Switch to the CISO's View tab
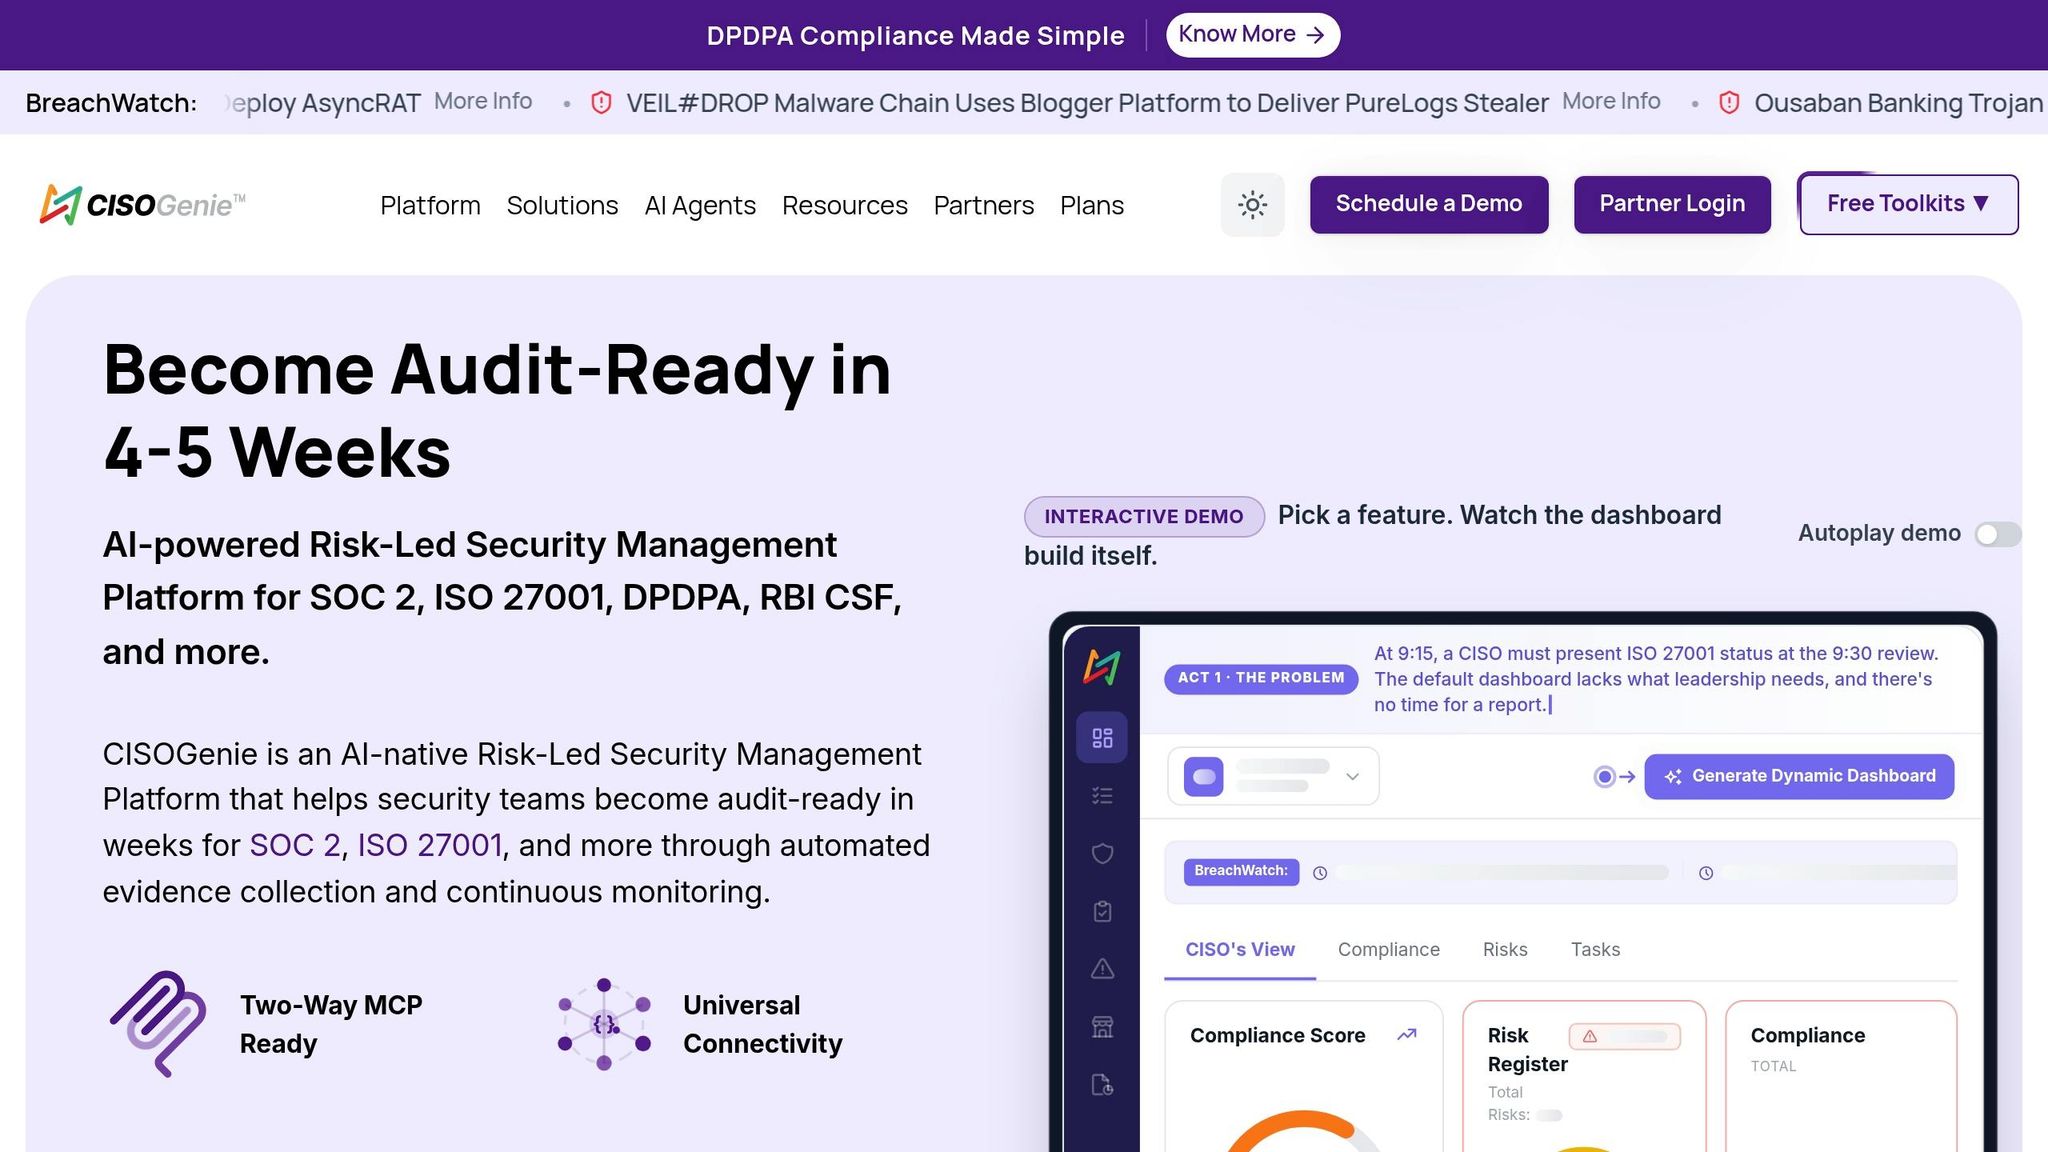The image size is (2048, 1152). coord(1240,950)
